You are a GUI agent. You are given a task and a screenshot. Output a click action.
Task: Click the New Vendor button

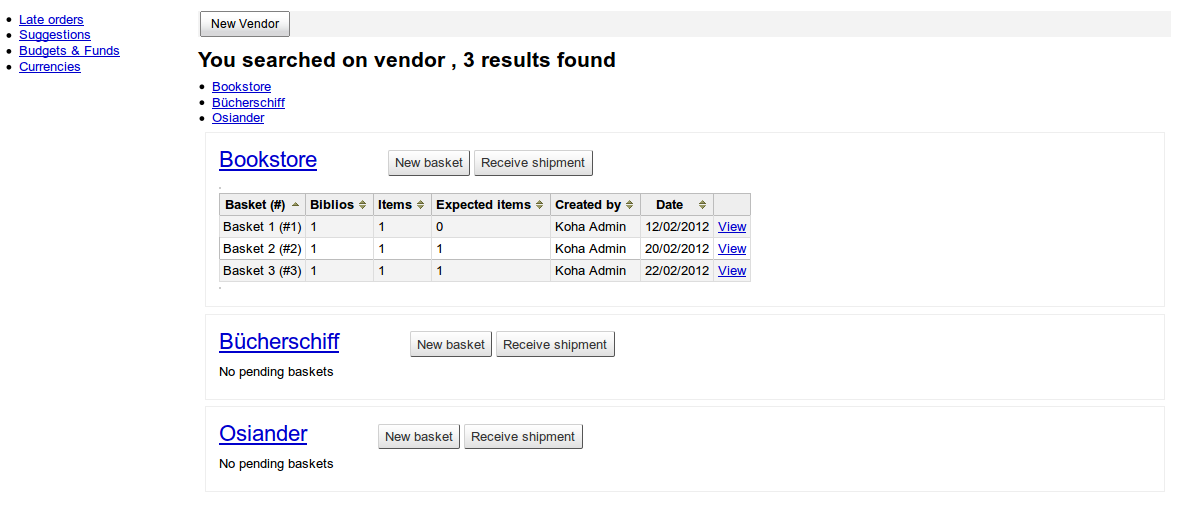tap(245, 24)
